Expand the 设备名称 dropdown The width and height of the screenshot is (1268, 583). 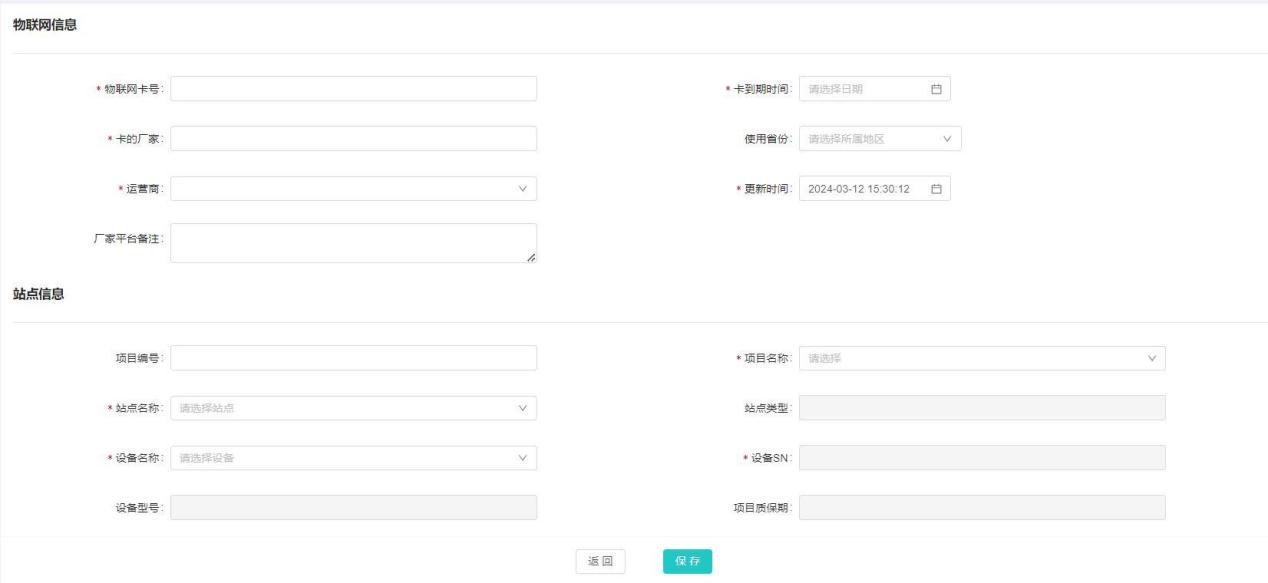tap(353, 458)
